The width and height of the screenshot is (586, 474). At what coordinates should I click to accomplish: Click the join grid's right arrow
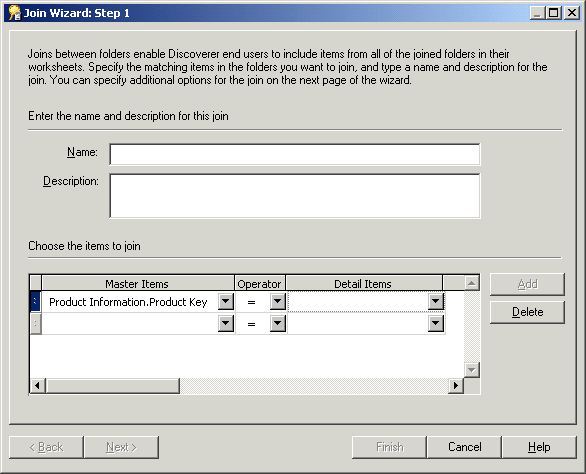456,385
